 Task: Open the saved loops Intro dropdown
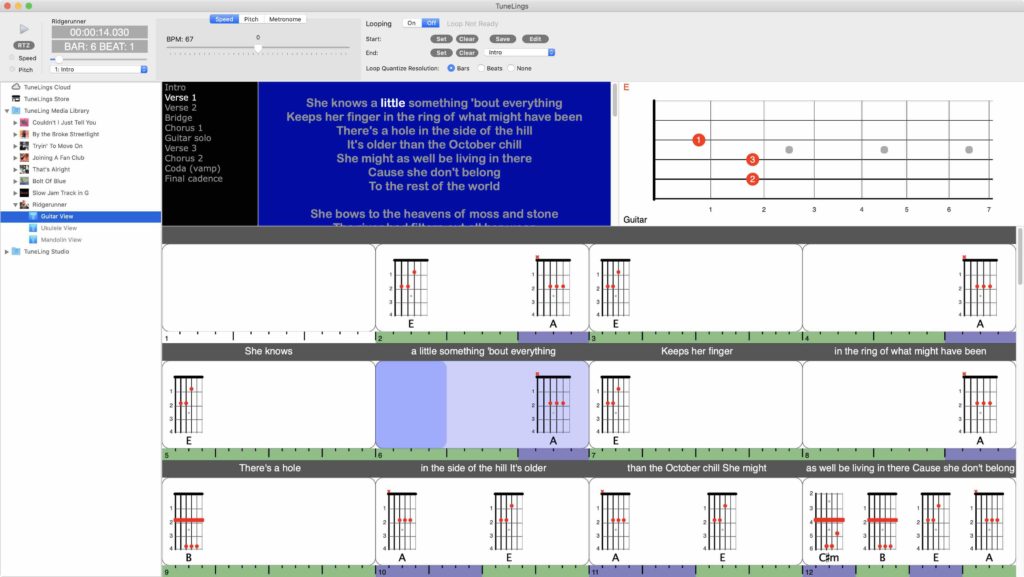pyautogui.click(x=520, y=52)
